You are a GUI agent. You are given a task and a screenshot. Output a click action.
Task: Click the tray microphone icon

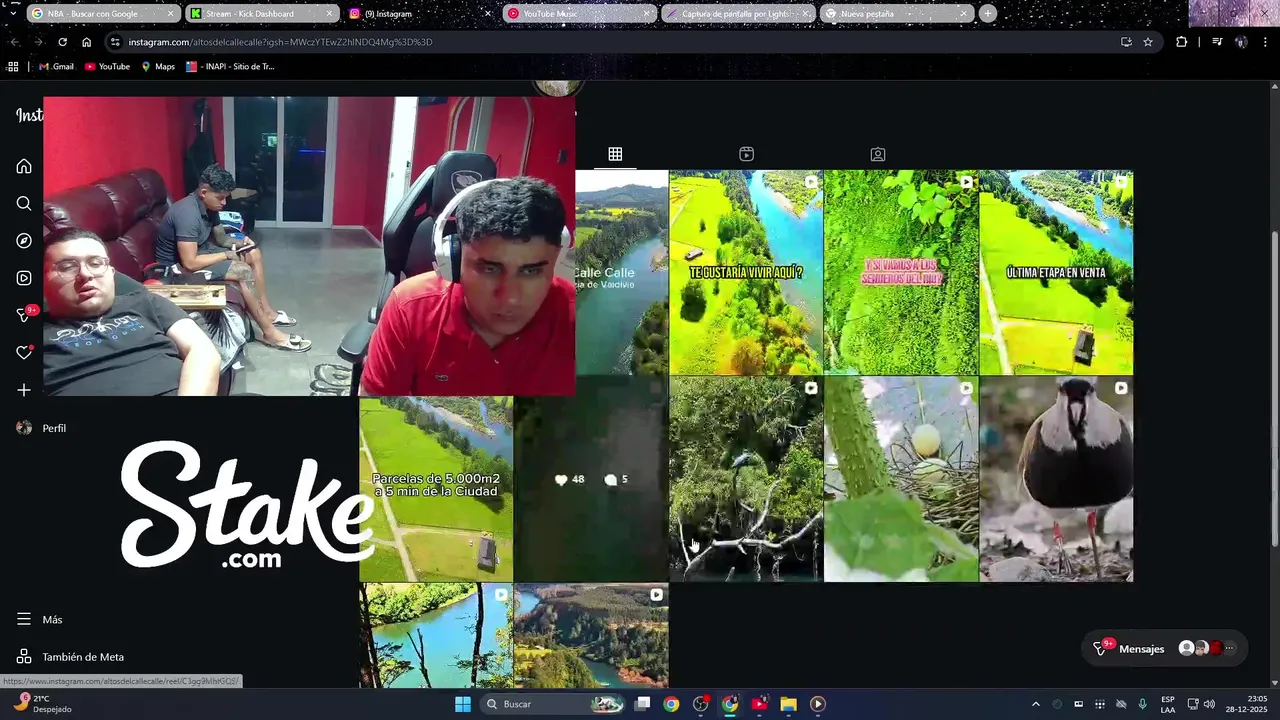(1142, 704)
